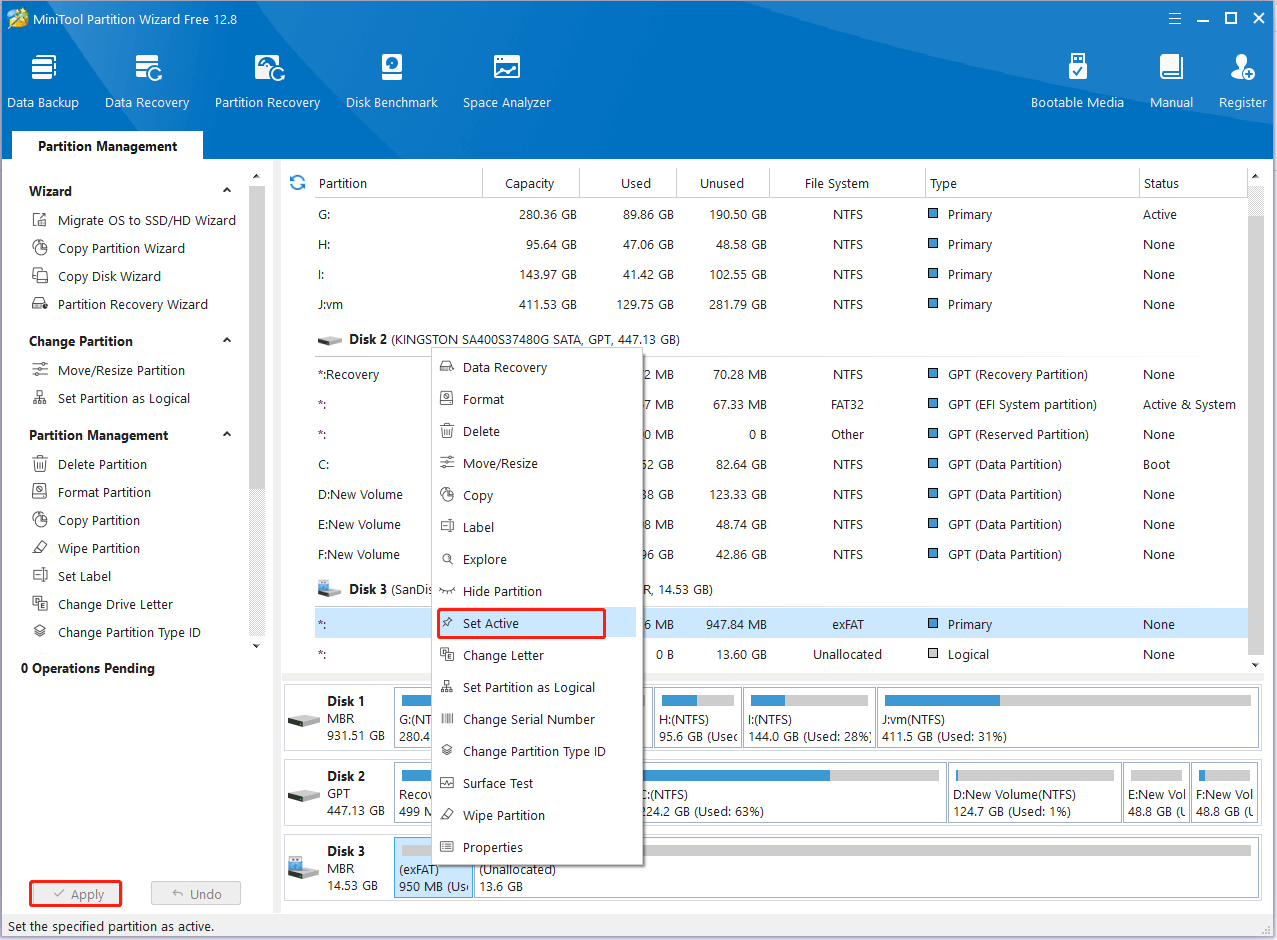
Task: Open the Manual
Action: (x=1171, y=81)
